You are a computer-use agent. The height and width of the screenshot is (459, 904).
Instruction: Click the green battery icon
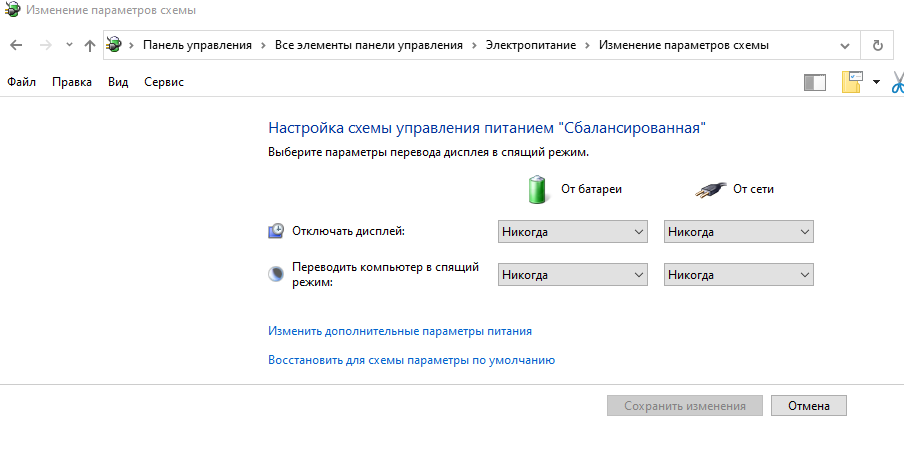(537, 190)
